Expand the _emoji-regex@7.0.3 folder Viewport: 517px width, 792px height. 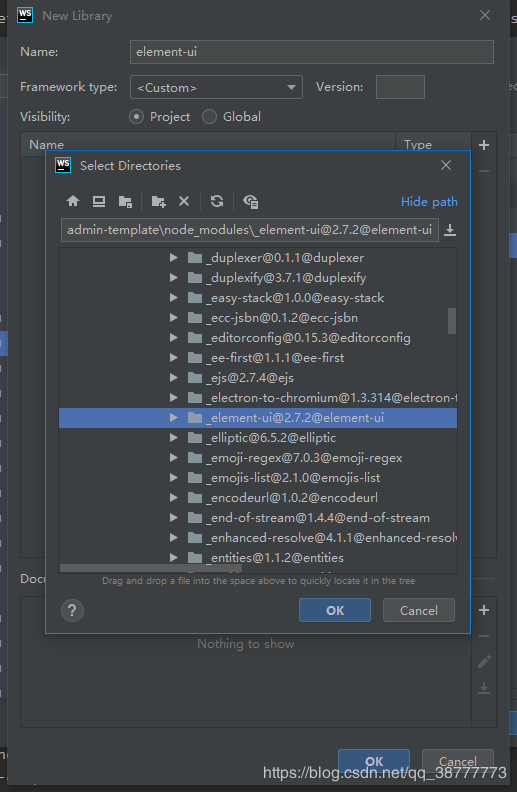click(x=174, y=458)
